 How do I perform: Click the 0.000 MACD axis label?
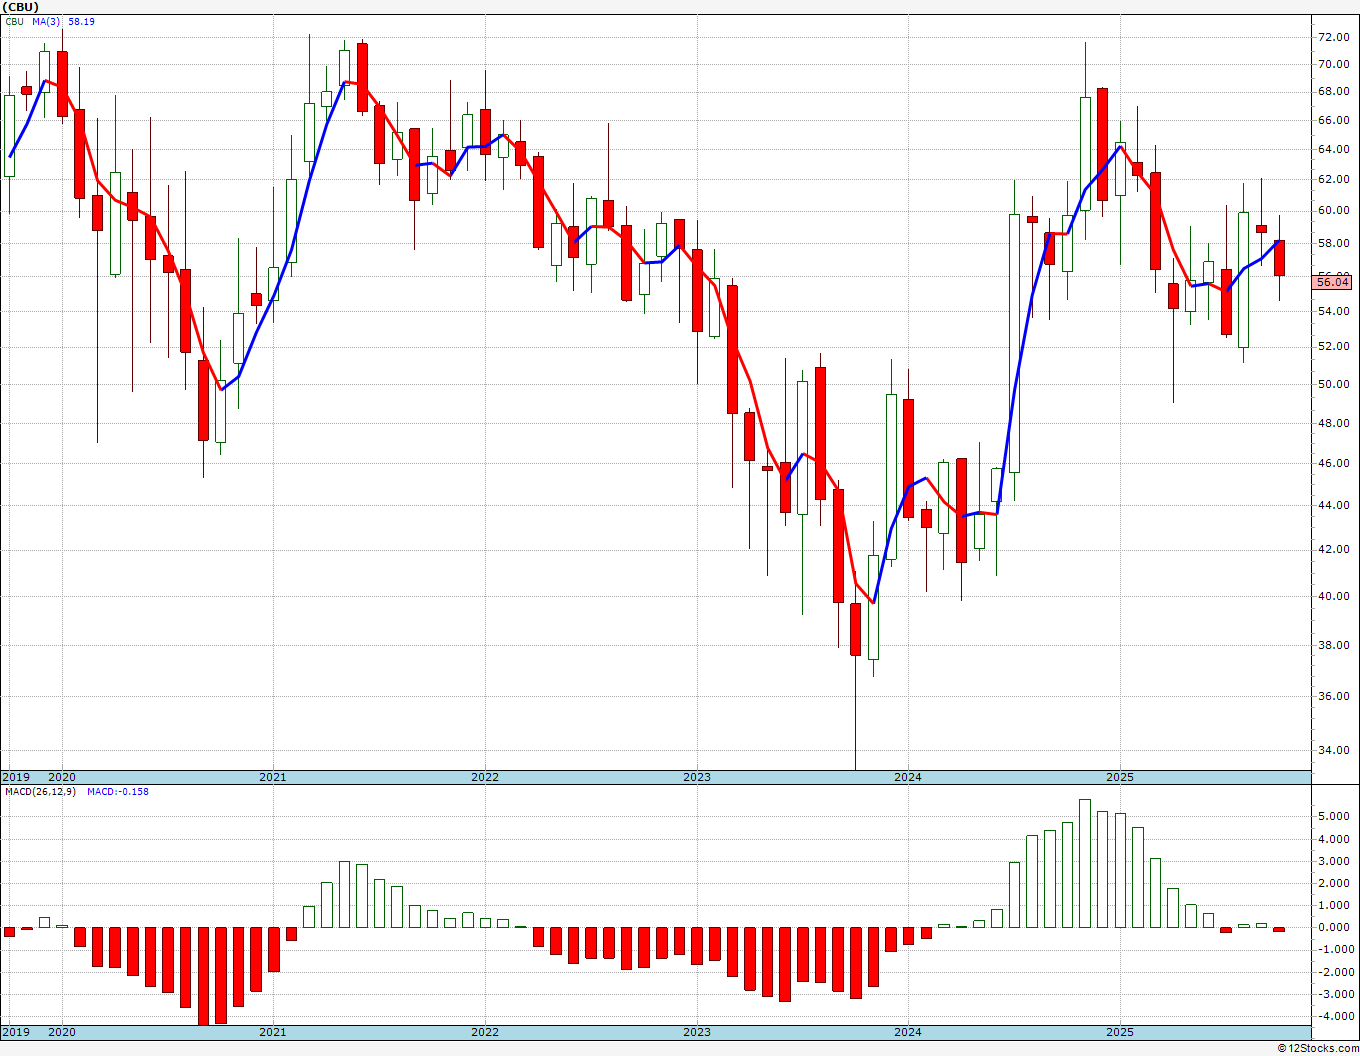point(1335,927)
